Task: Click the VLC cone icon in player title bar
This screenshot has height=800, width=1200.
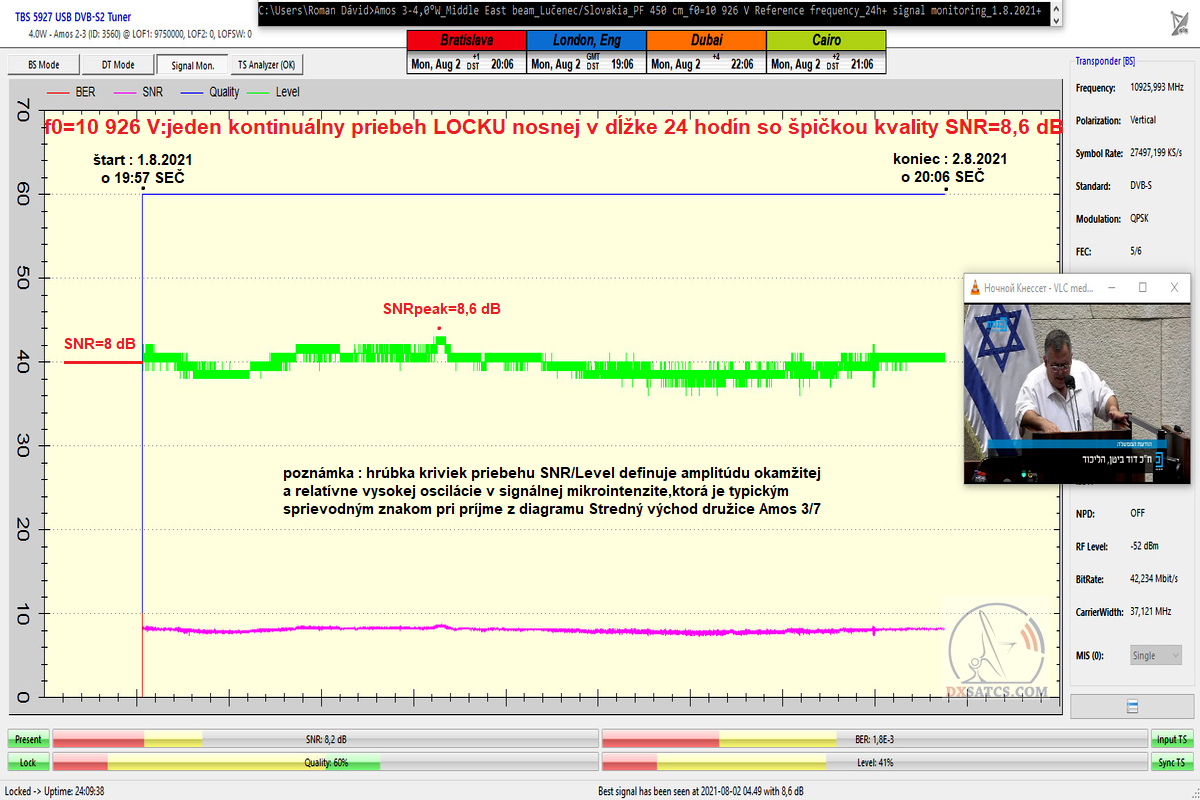Action: 975,288
